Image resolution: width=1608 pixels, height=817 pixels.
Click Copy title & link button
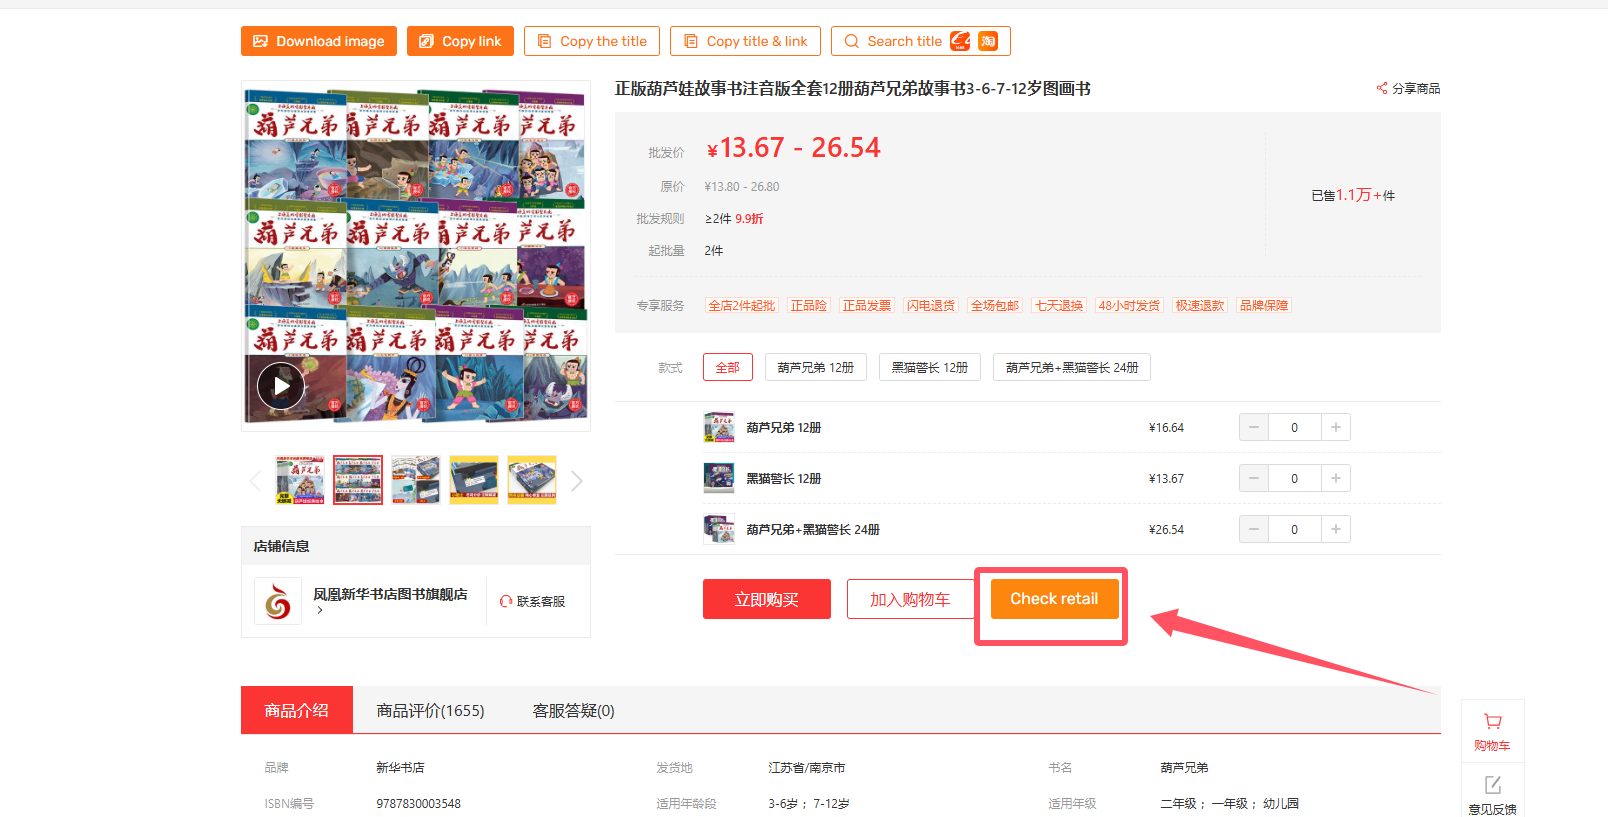point(745,41)
